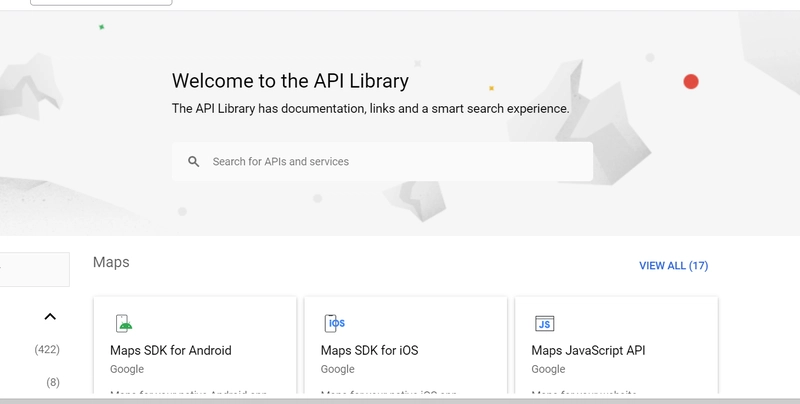This screenshot has width=800, height=404.
Task: Click the Welcome to the API Library heading
Action: pos(290,81)
